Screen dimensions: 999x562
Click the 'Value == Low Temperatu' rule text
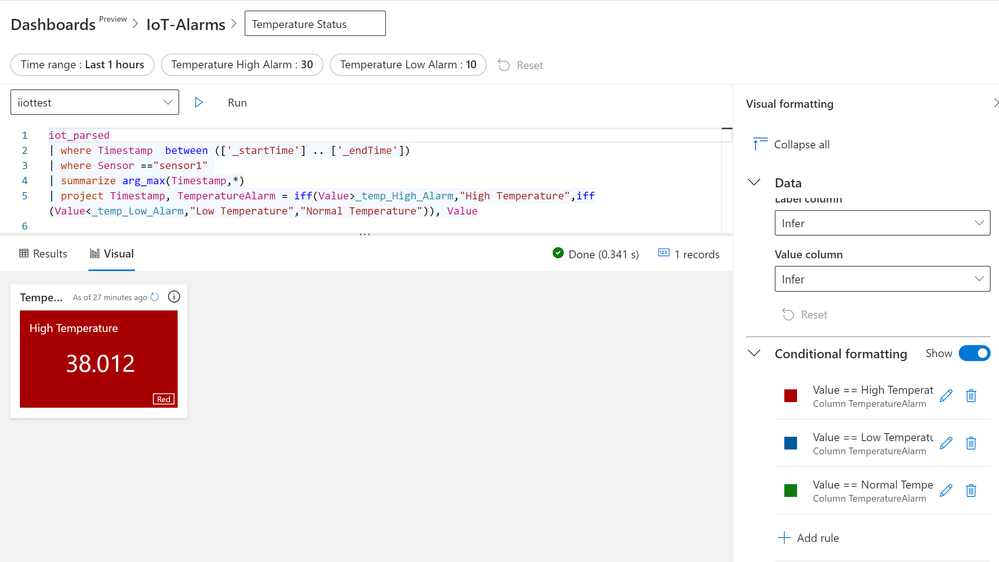873,437
